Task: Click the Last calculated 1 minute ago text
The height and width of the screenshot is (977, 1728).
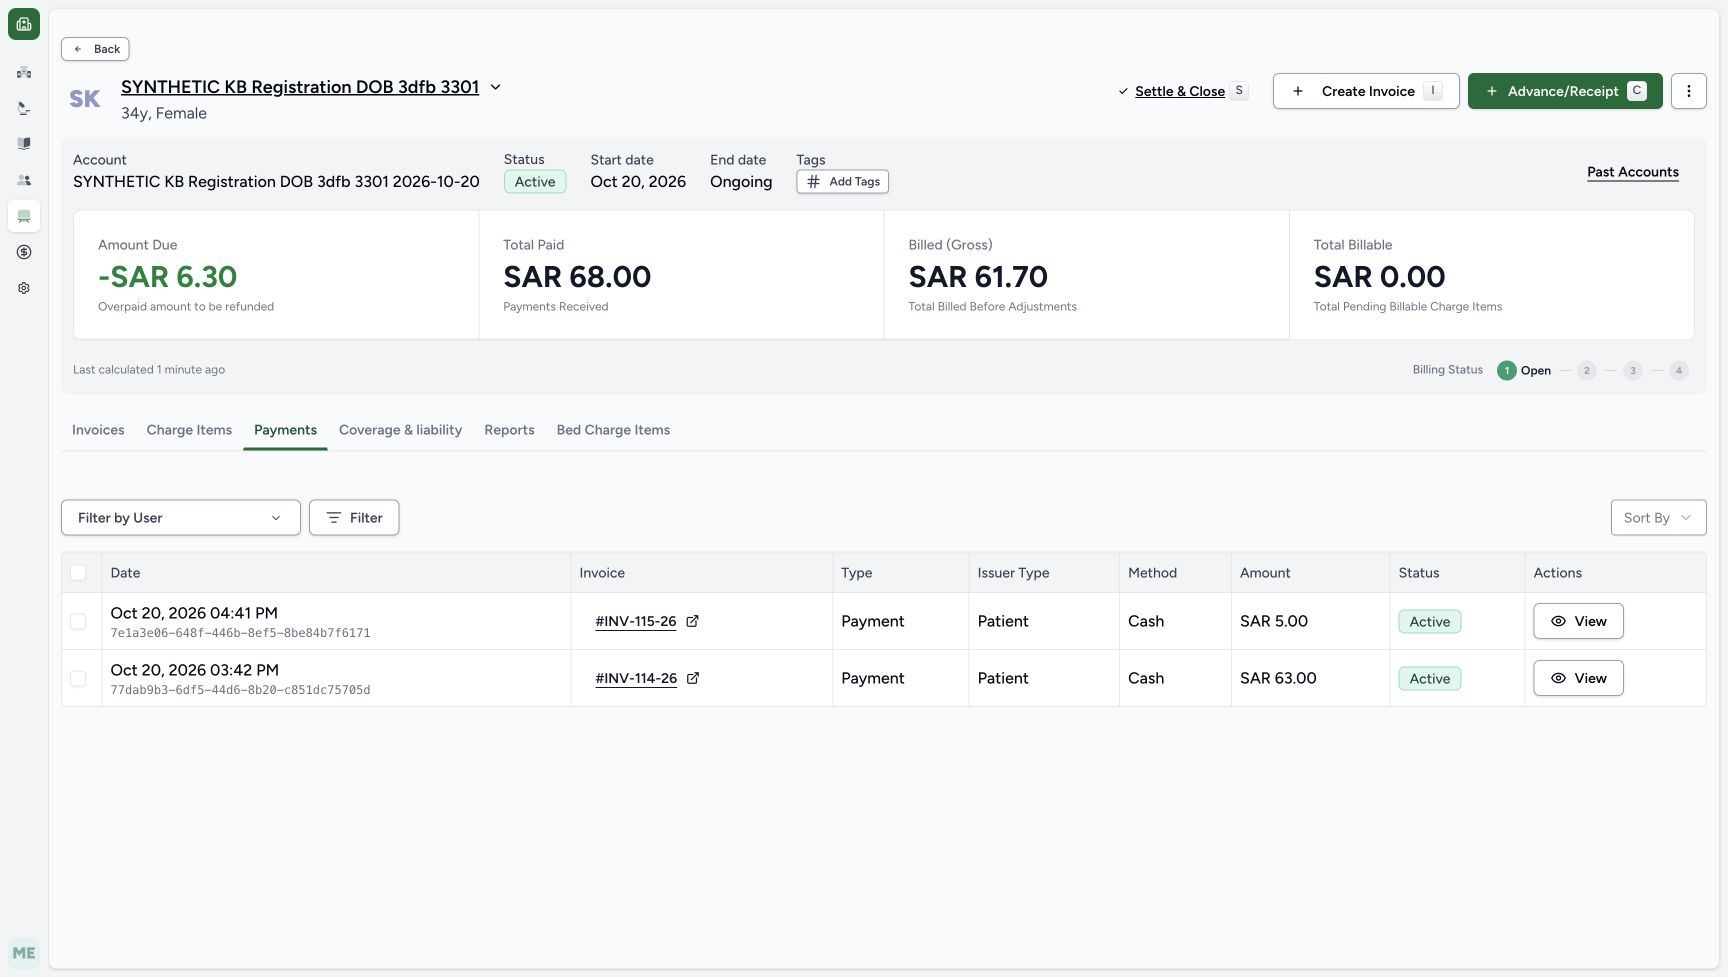Action: pyautogui.click(x=149, y=370)
